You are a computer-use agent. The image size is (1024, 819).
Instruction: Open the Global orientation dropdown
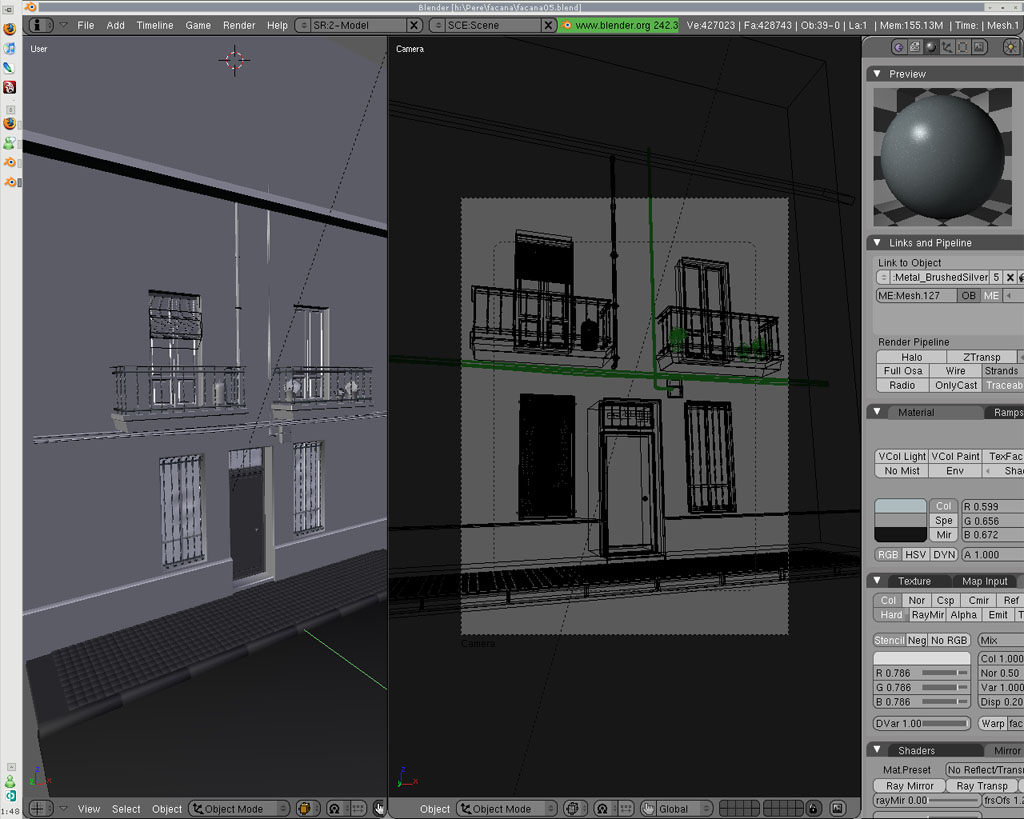683,809
